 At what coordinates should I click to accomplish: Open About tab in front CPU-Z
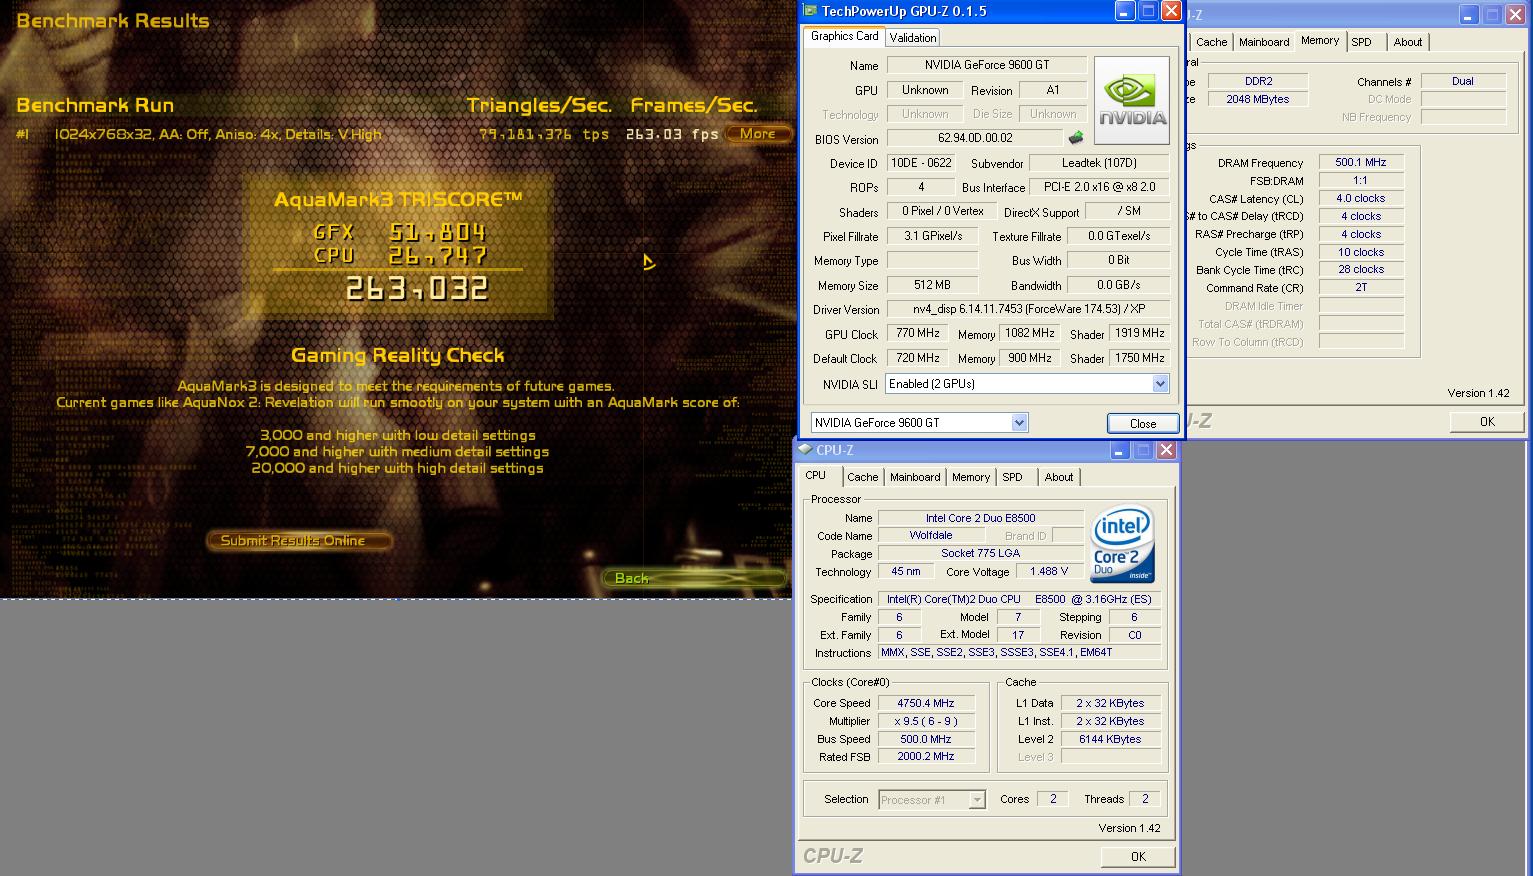click(1059, 477)
